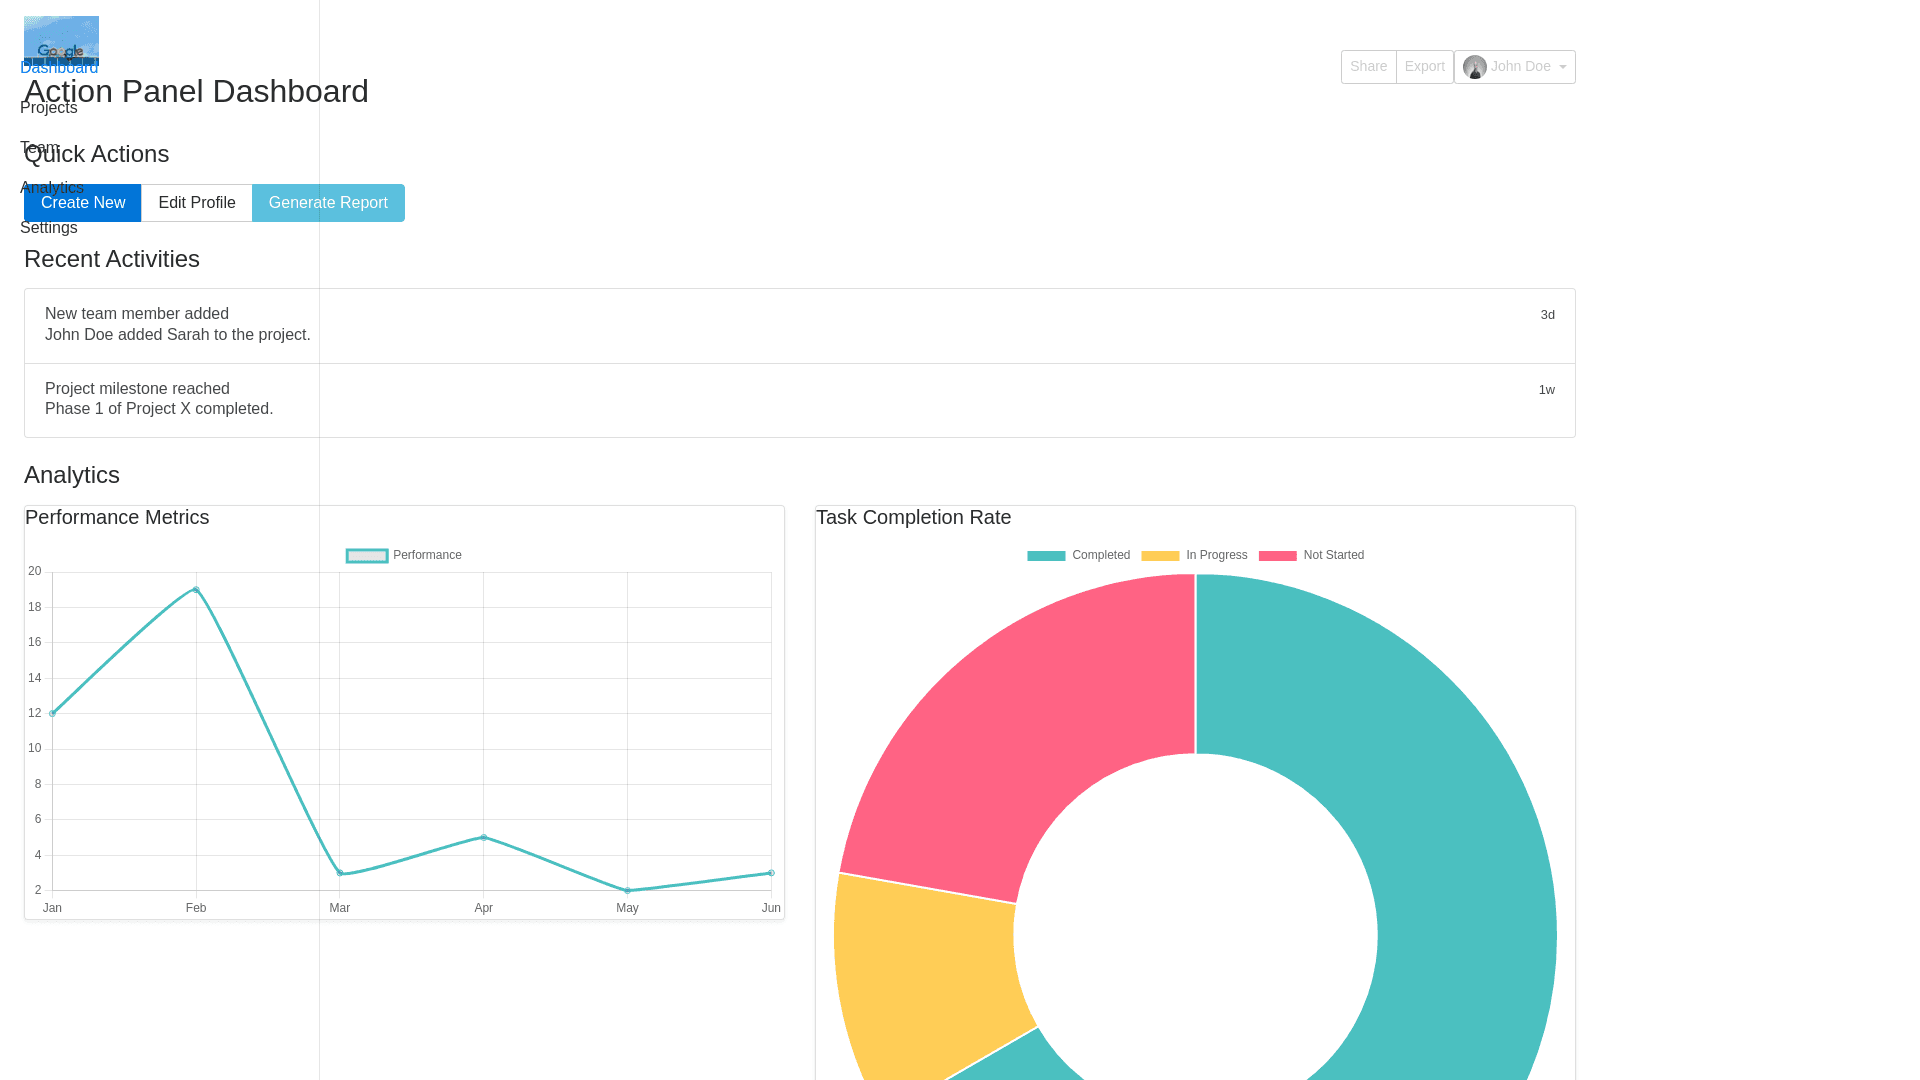Go to the Projects sidebar item
The width and height of the screenshot is (1920, 1080).
[48, 108]
